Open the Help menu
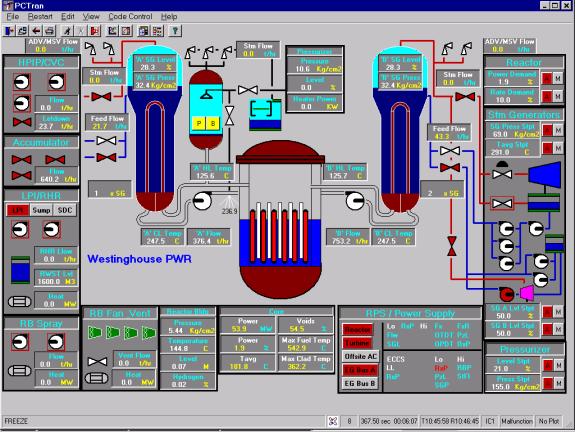Screen dimensions: 575x432 coord(169,17)
